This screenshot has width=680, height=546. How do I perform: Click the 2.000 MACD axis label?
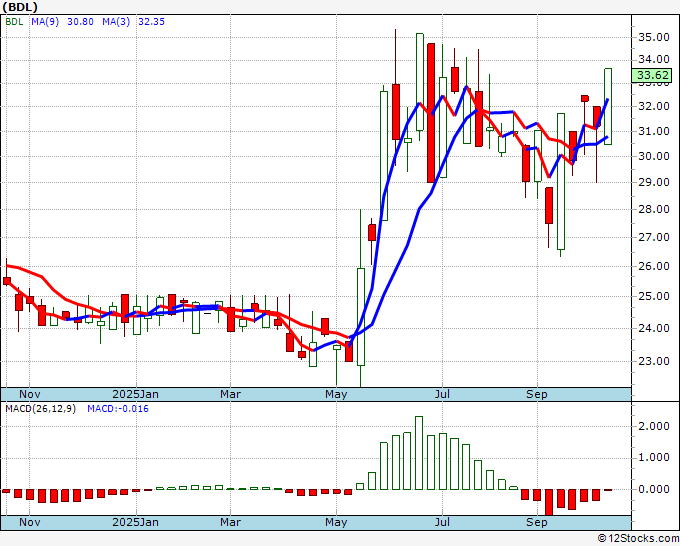tap(654, 426)
